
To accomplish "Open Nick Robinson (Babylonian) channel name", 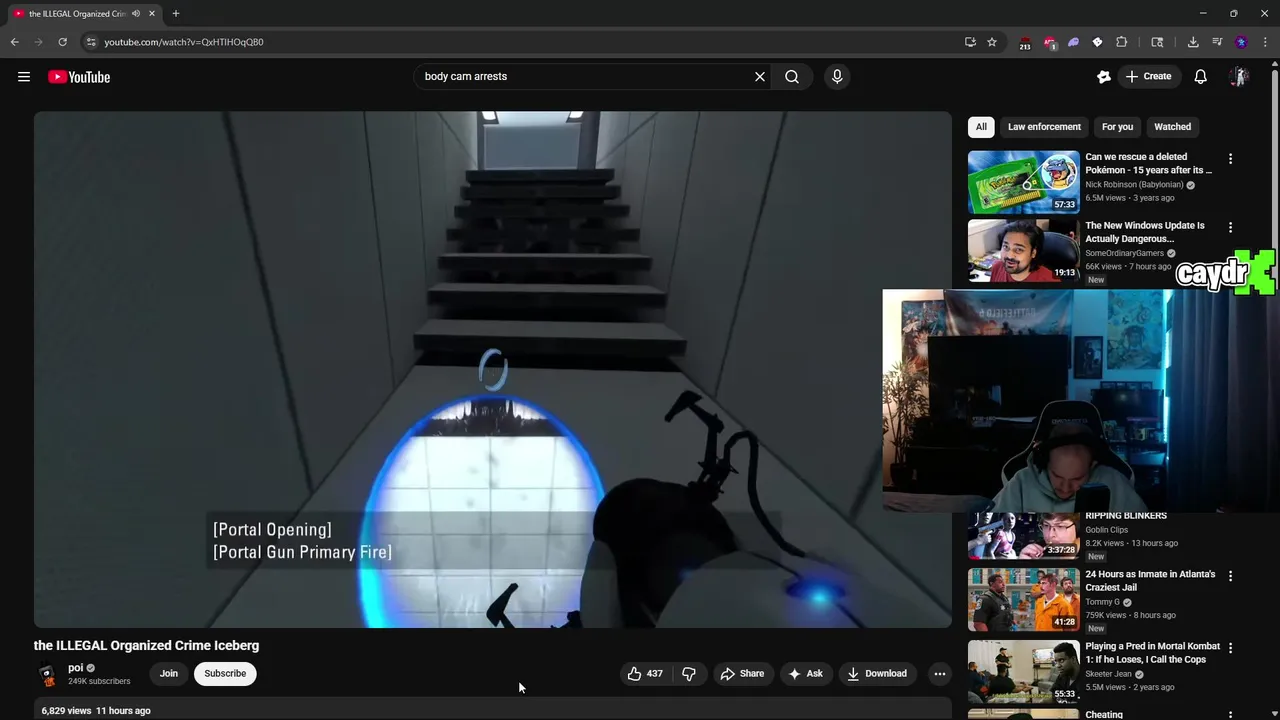I will (1134, 185).
